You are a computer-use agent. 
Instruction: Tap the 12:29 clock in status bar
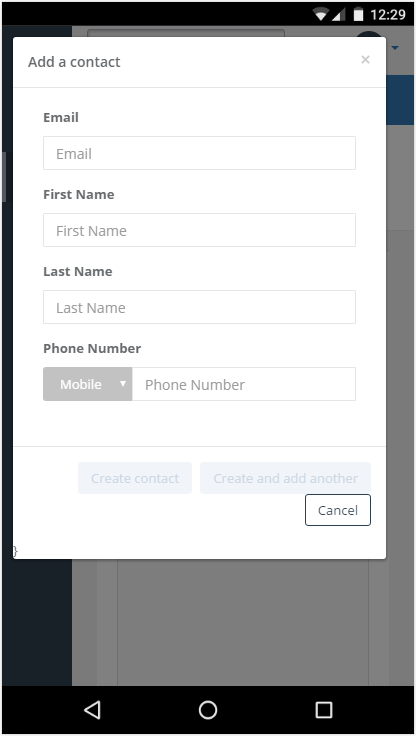click(388, 15)
